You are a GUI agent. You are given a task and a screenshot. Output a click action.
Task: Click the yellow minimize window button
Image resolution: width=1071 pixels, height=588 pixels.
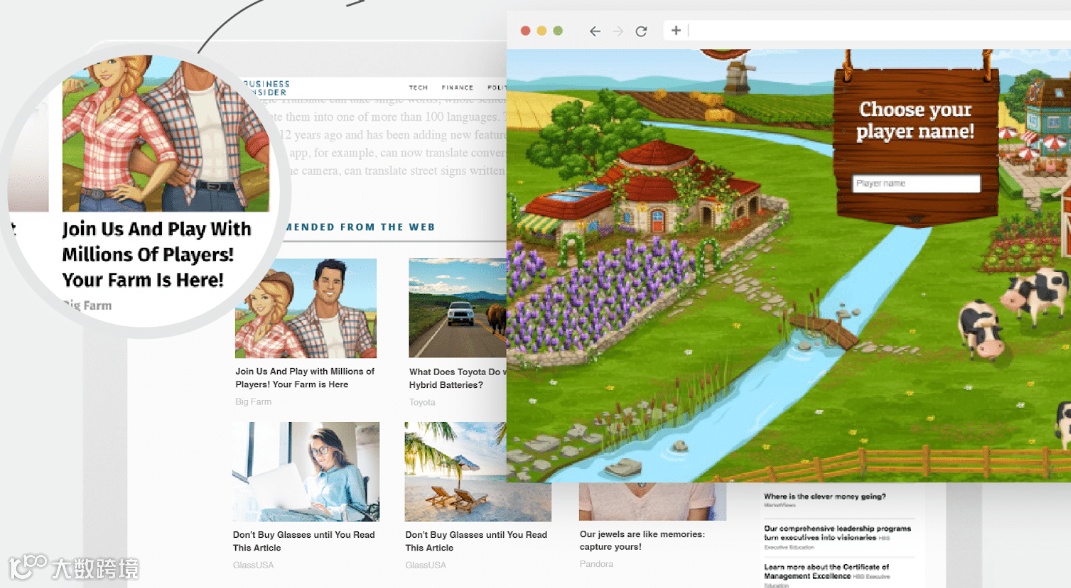542,31
